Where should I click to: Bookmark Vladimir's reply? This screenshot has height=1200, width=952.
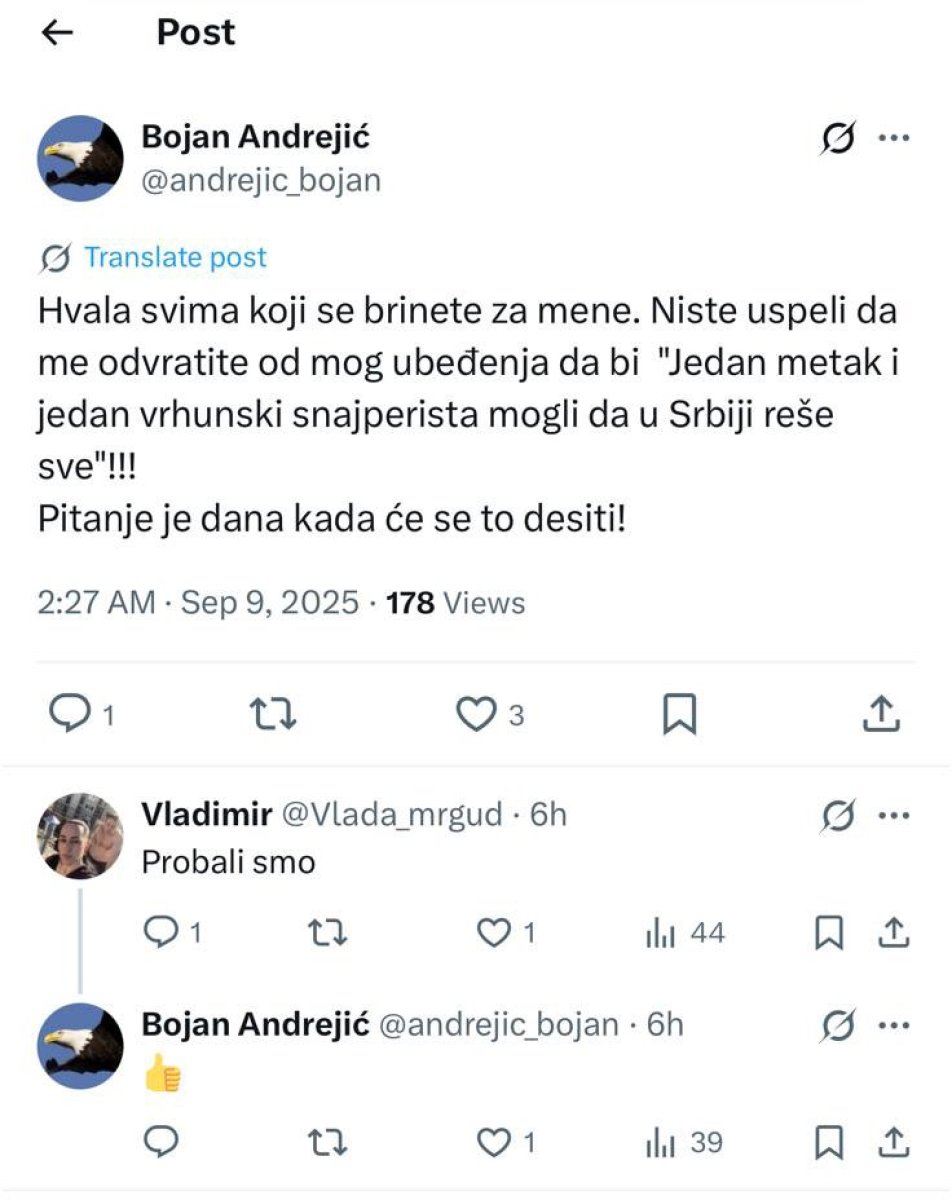click(x=830, y=933)
